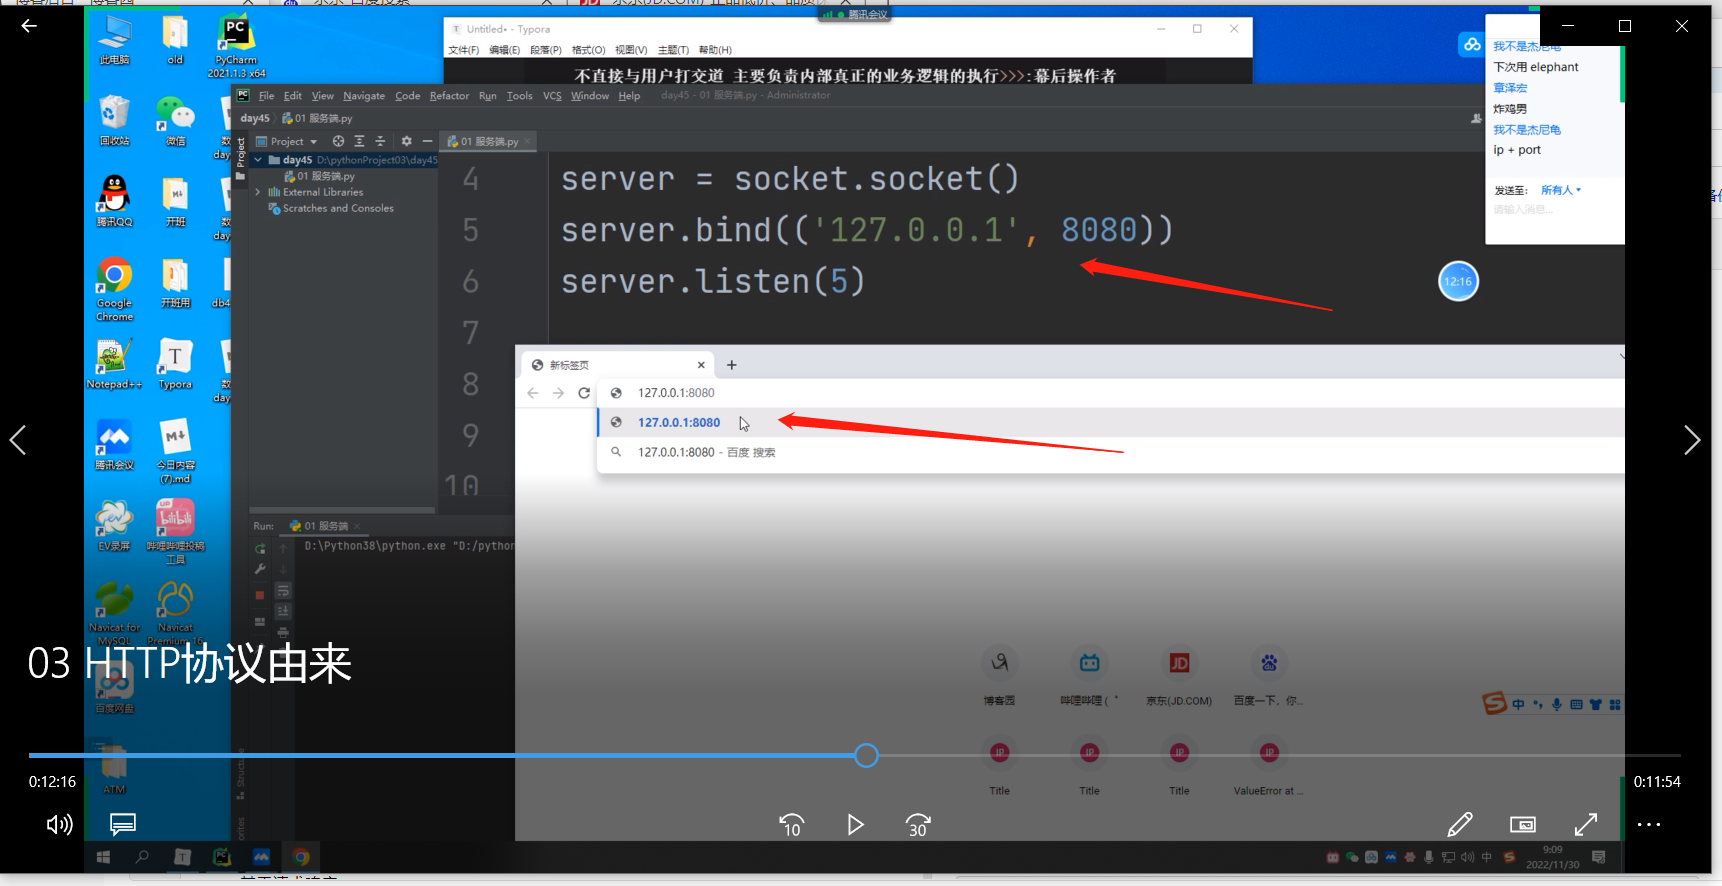
Task: Open the 博客园 shortcut in Chrome
Action: pos(999,677)
